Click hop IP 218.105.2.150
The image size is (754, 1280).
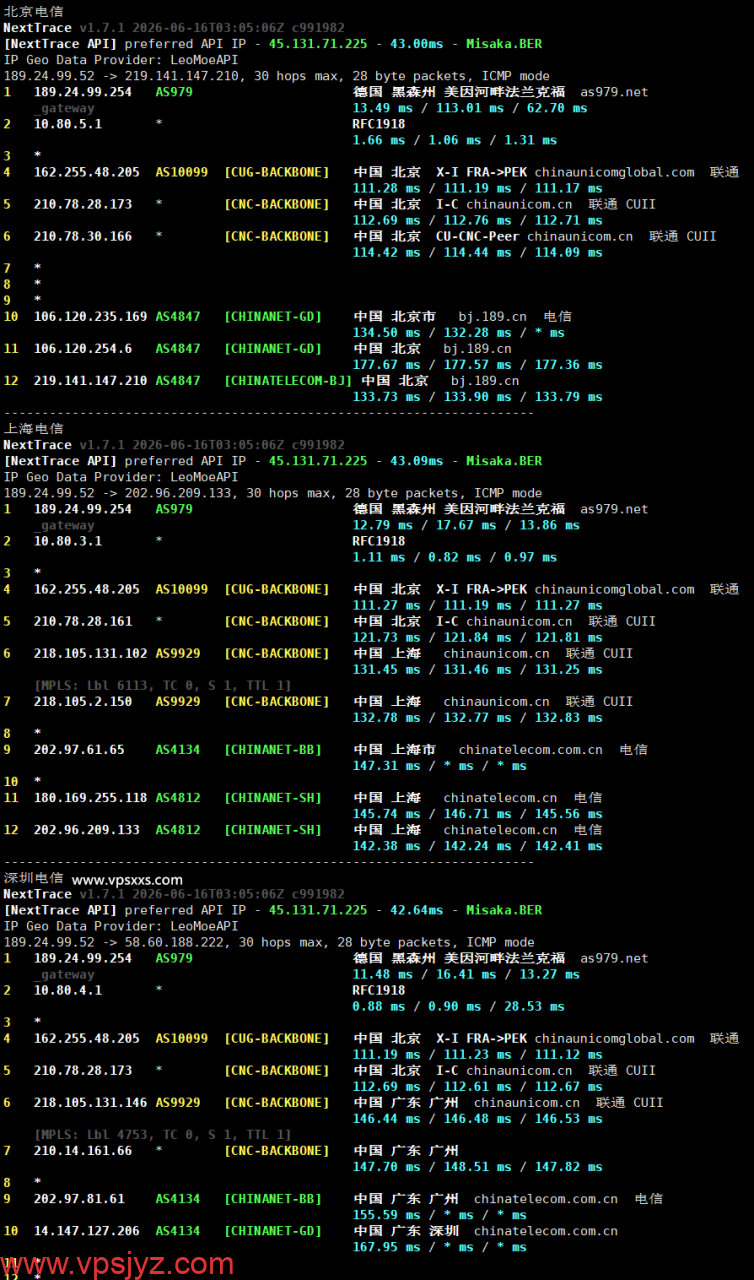83,701
